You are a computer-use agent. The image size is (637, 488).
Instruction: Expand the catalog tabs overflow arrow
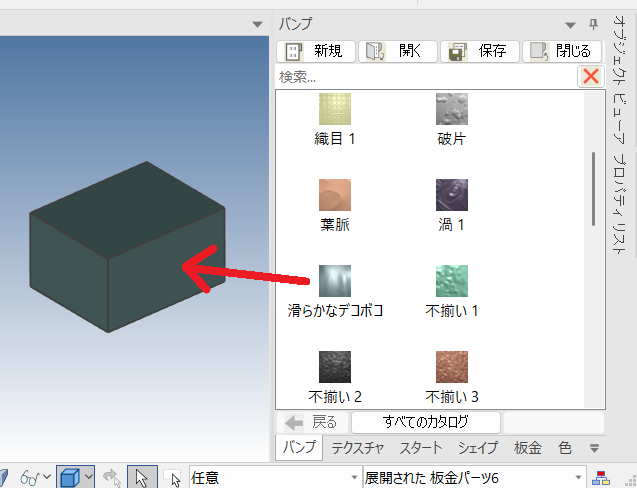click(x=594, y=448)
